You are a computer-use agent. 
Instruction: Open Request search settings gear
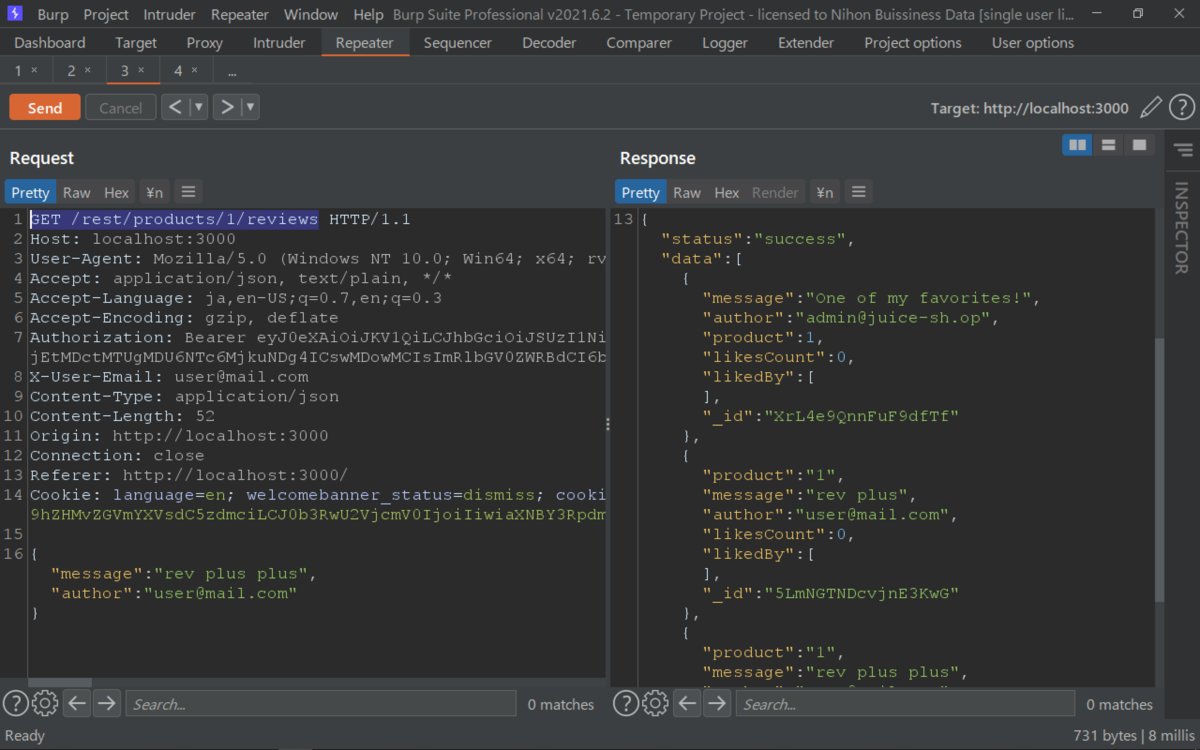pos(44,703)
